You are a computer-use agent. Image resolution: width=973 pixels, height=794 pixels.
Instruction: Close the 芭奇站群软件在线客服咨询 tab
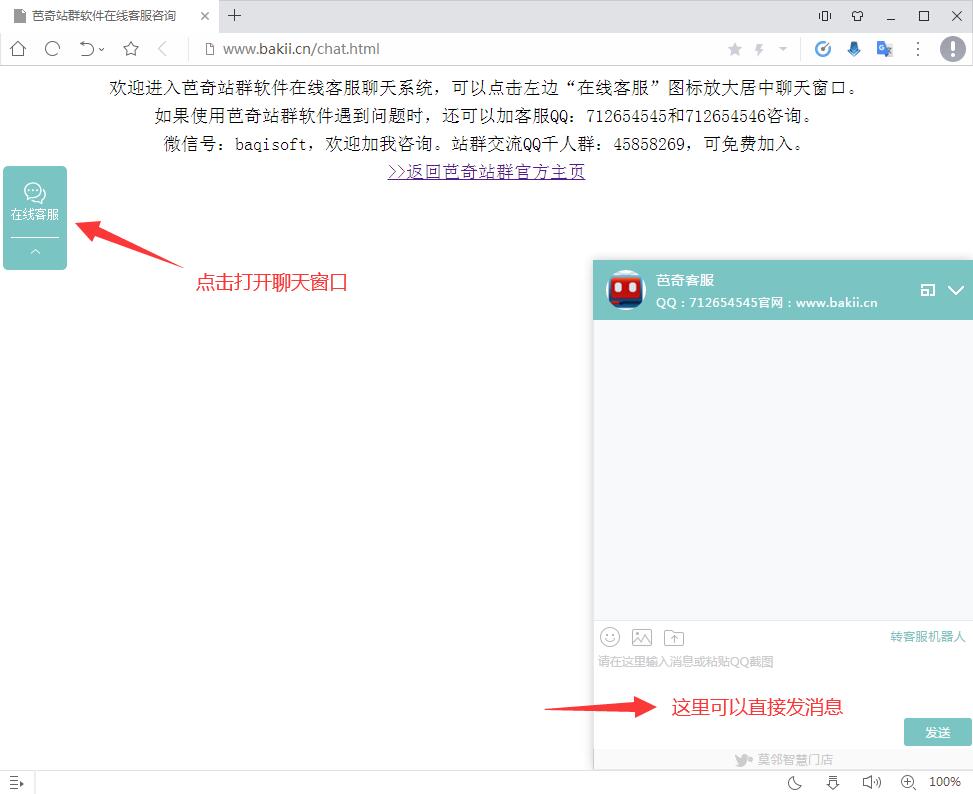pos(205,16)
